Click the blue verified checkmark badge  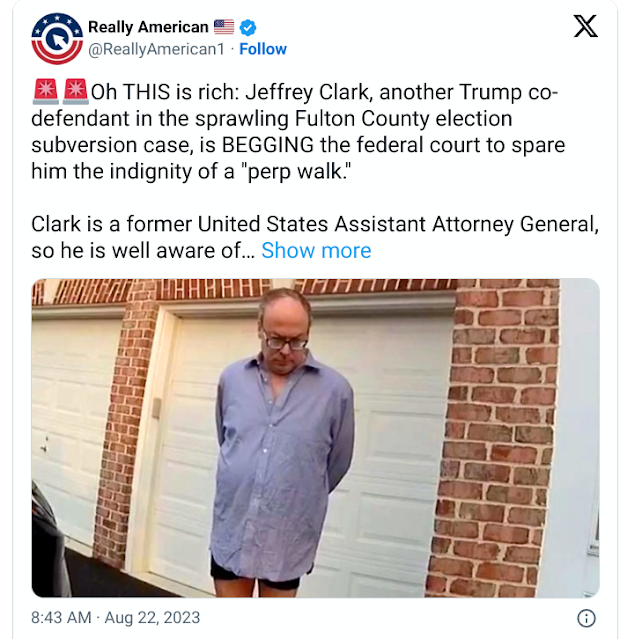[247, 27]
